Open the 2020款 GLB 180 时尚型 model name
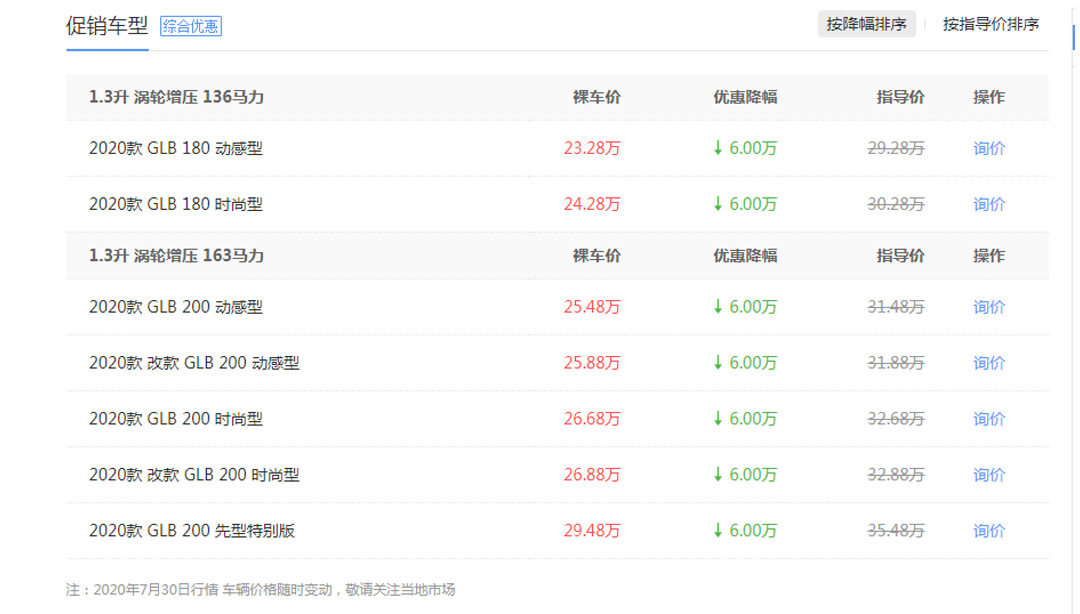 pyautogui.click(x=176, y=204)
